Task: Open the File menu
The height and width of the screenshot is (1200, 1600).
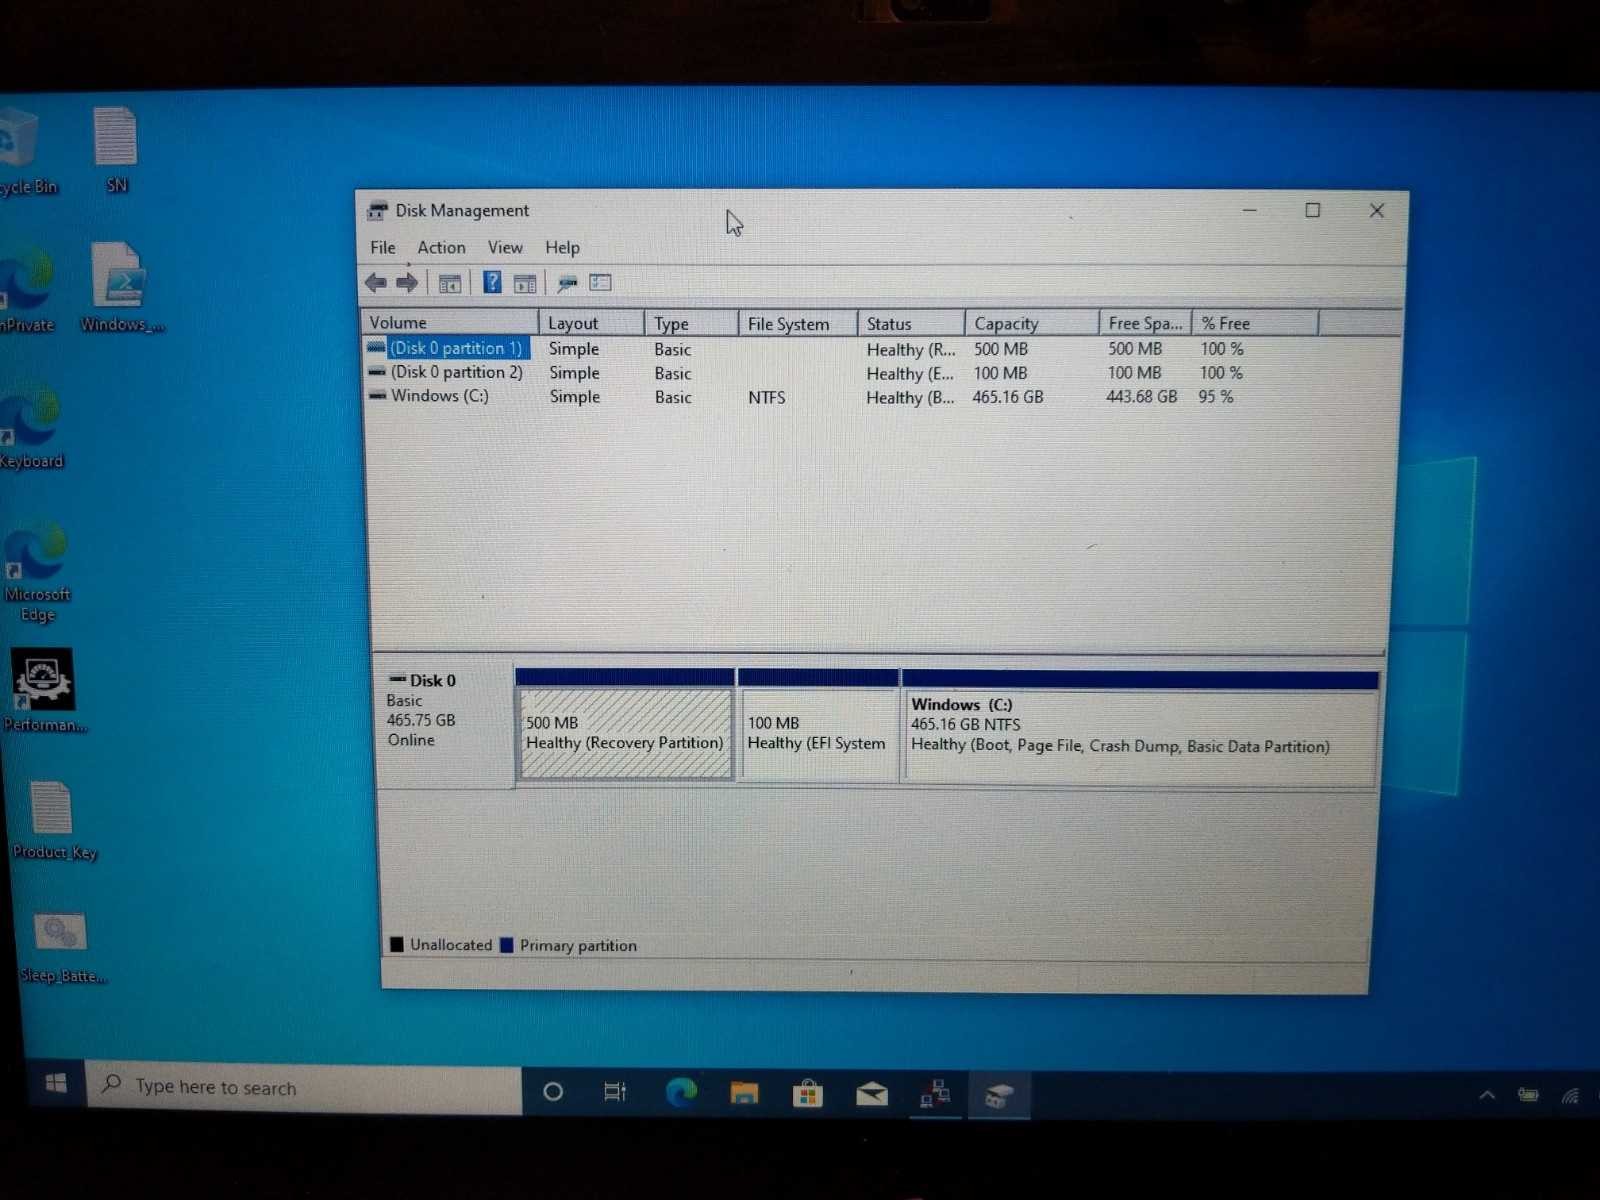Action: [x=383, y=247]
